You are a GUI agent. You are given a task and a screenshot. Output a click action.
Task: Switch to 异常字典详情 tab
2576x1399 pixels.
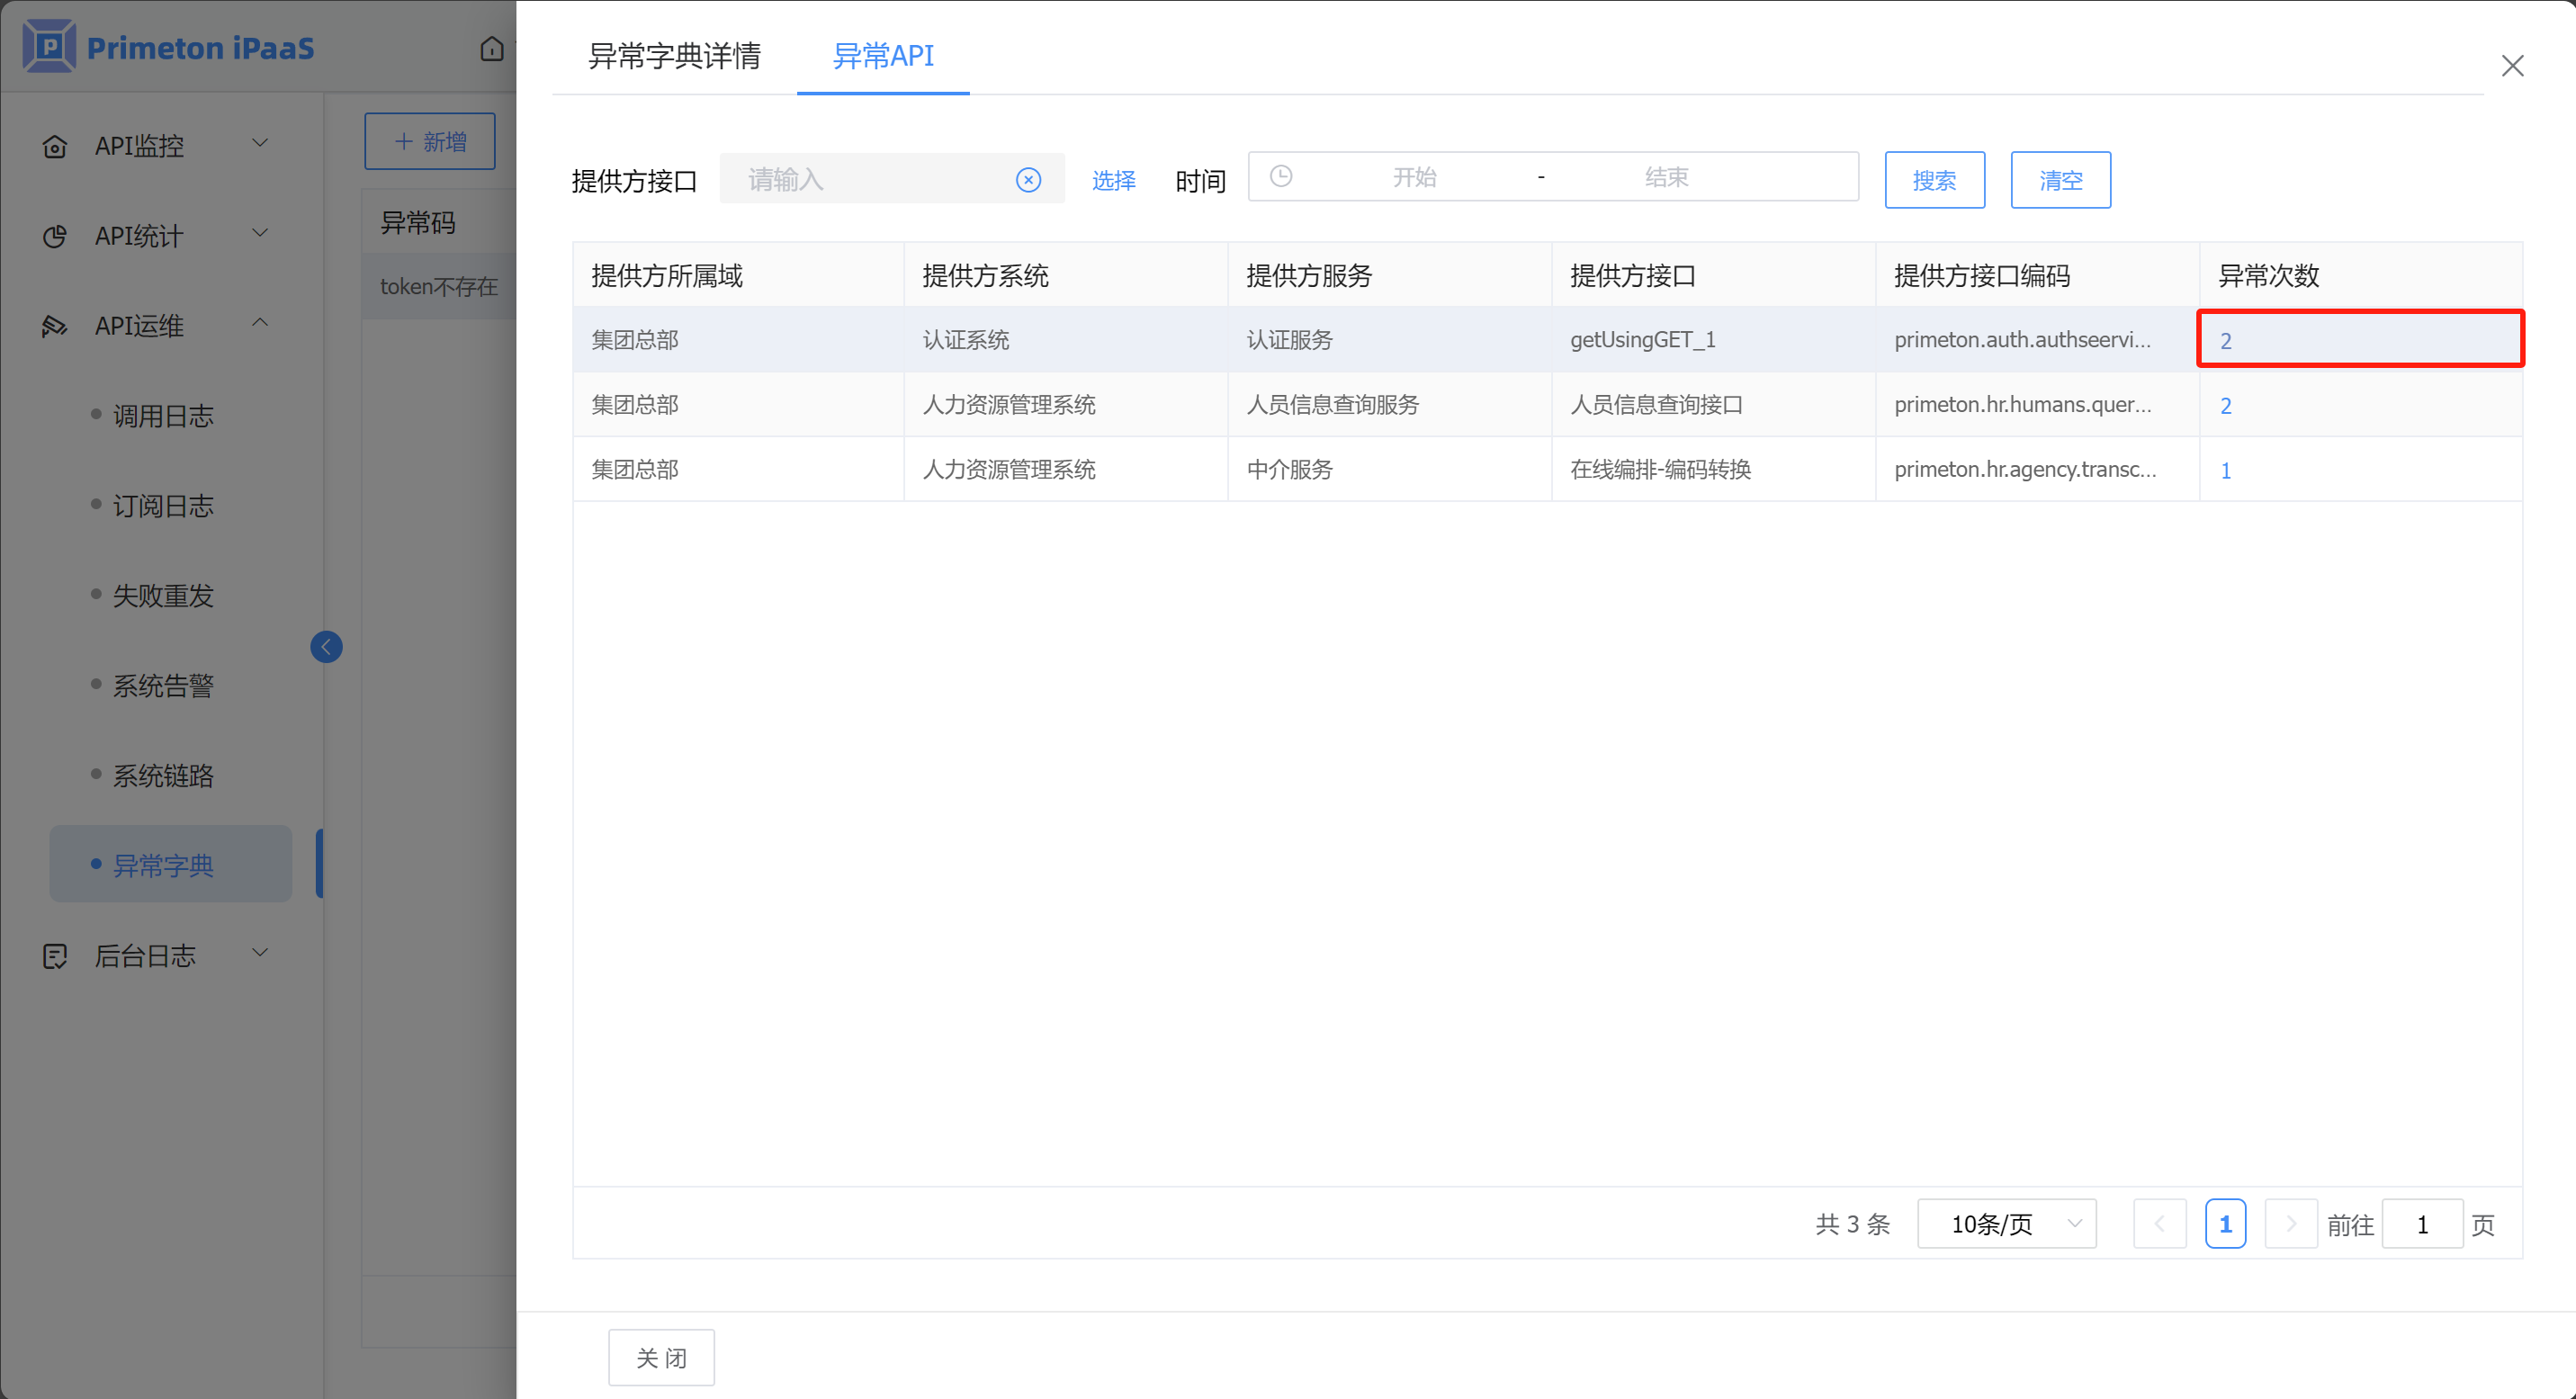coord(674,56)
